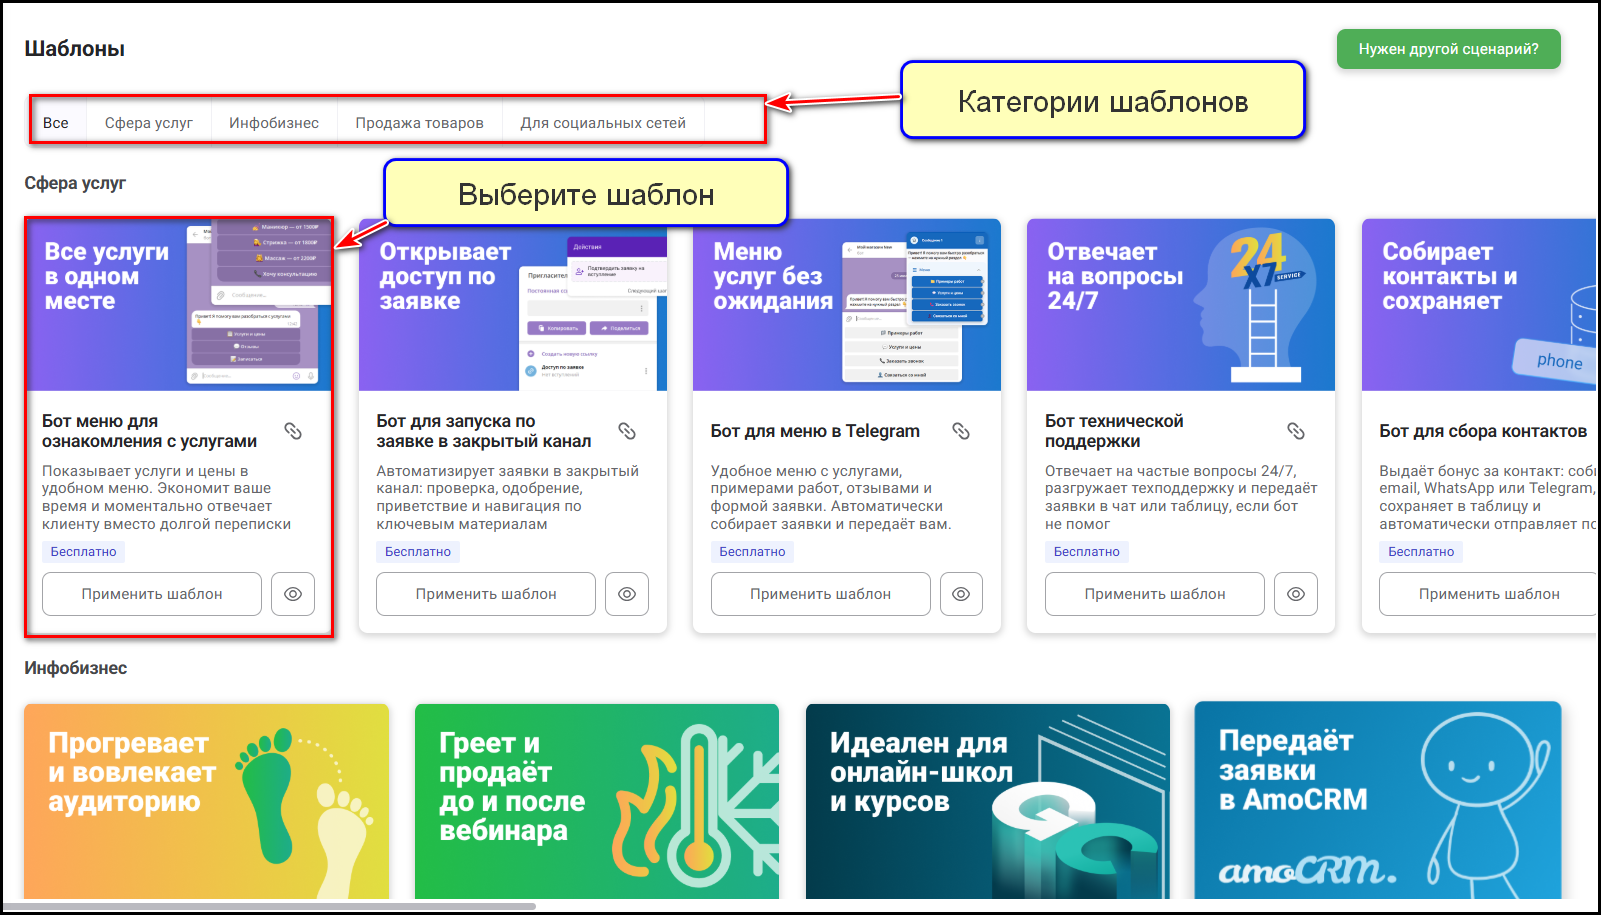Image resolution: width=1601 pixels, height=915 pixels.
Task: Select the Все category tab
Action: point(56,123)
